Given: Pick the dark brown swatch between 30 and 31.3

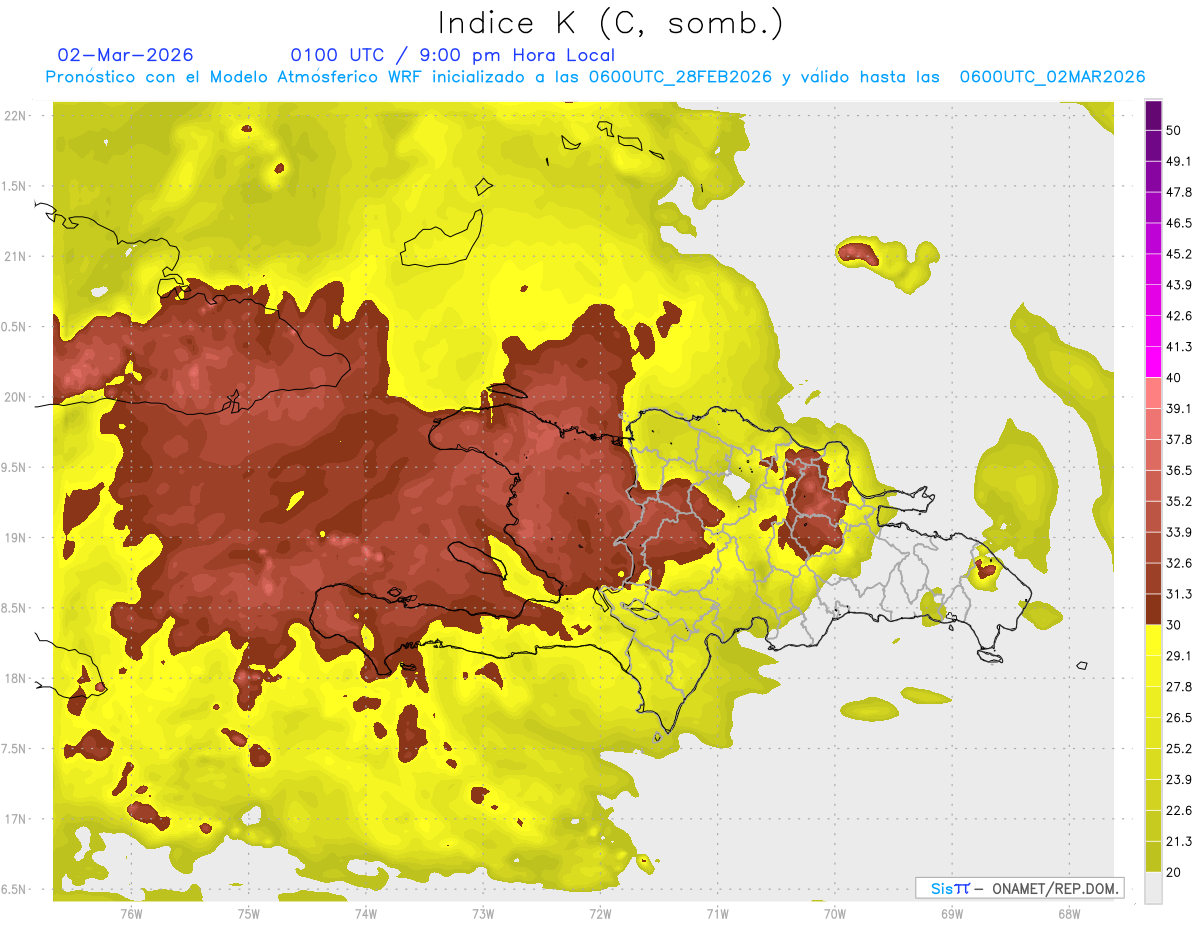Looking at the screenshot, I should 1153,609.
